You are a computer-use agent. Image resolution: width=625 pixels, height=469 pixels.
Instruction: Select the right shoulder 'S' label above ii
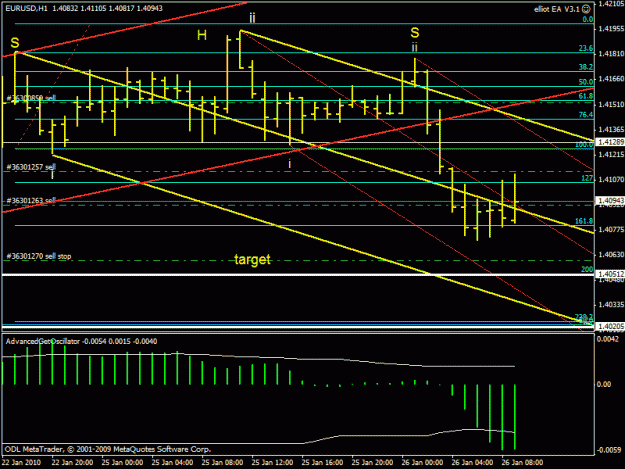click(x=415, y=33)
